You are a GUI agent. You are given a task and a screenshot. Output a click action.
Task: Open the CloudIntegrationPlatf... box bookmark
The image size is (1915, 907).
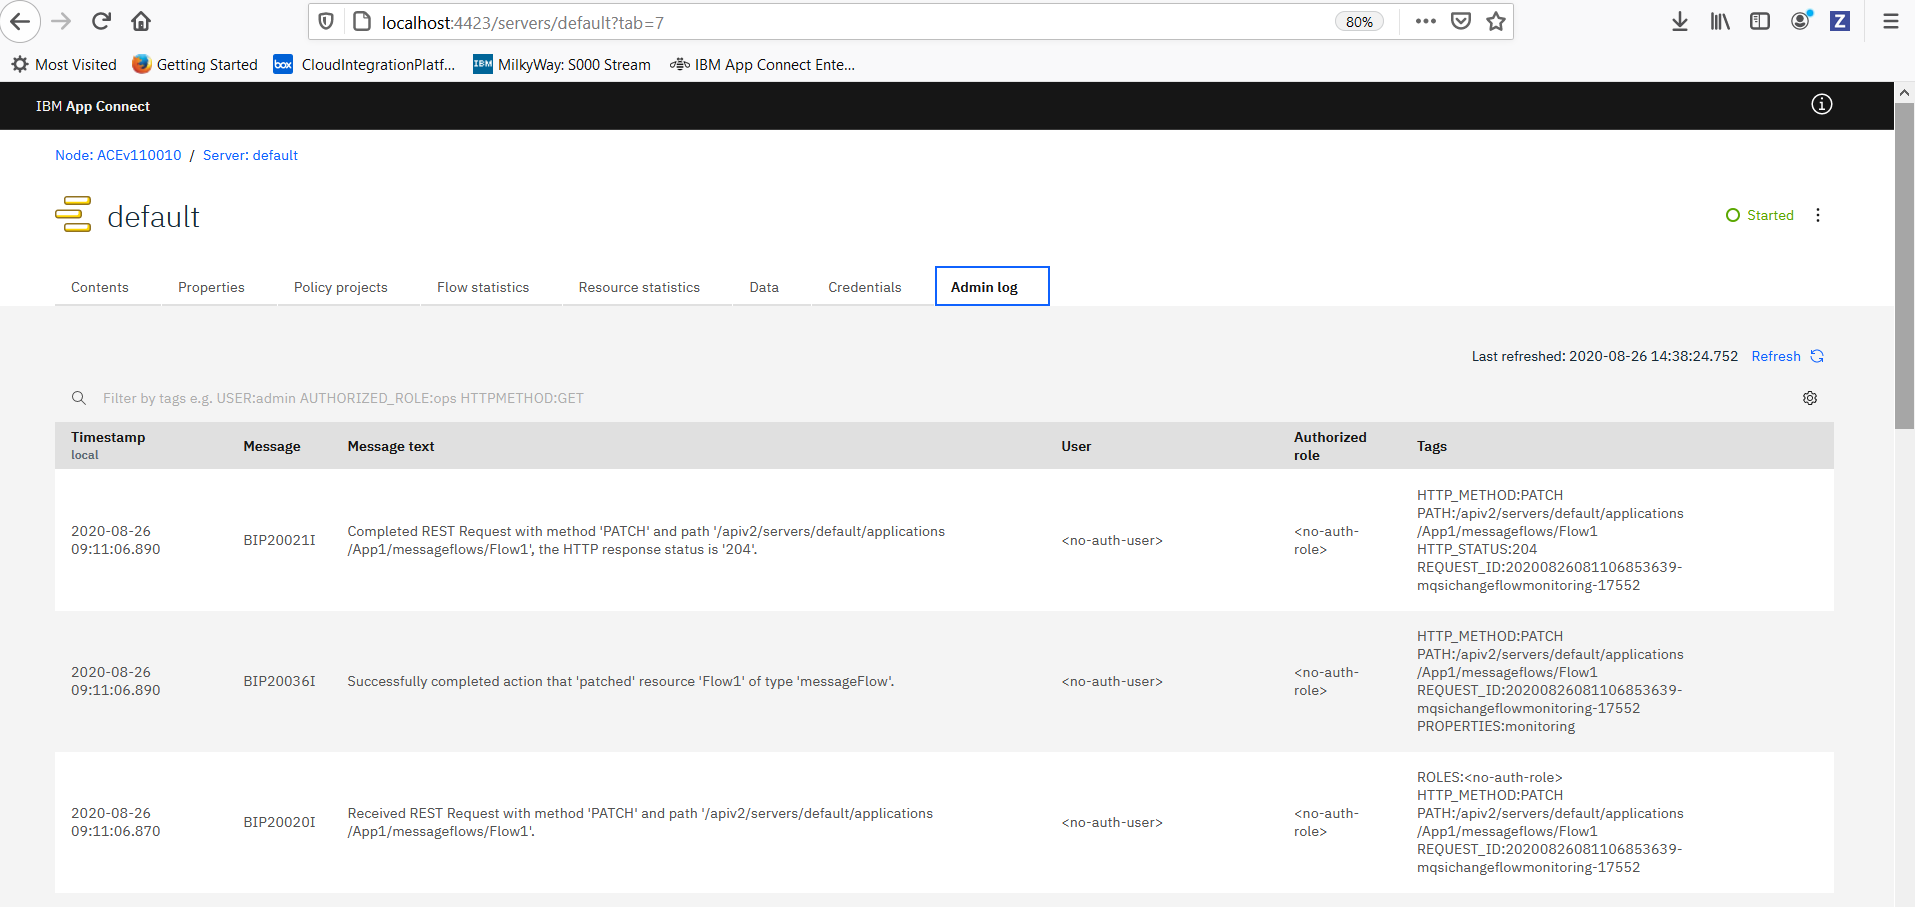(364, 64)
